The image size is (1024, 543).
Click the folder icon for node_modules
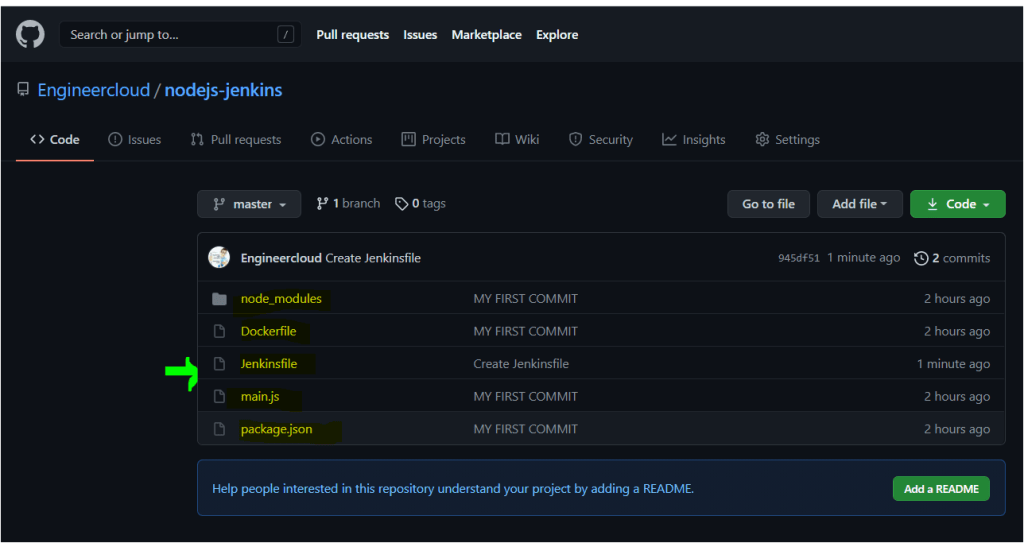click(x=219, y=299)
